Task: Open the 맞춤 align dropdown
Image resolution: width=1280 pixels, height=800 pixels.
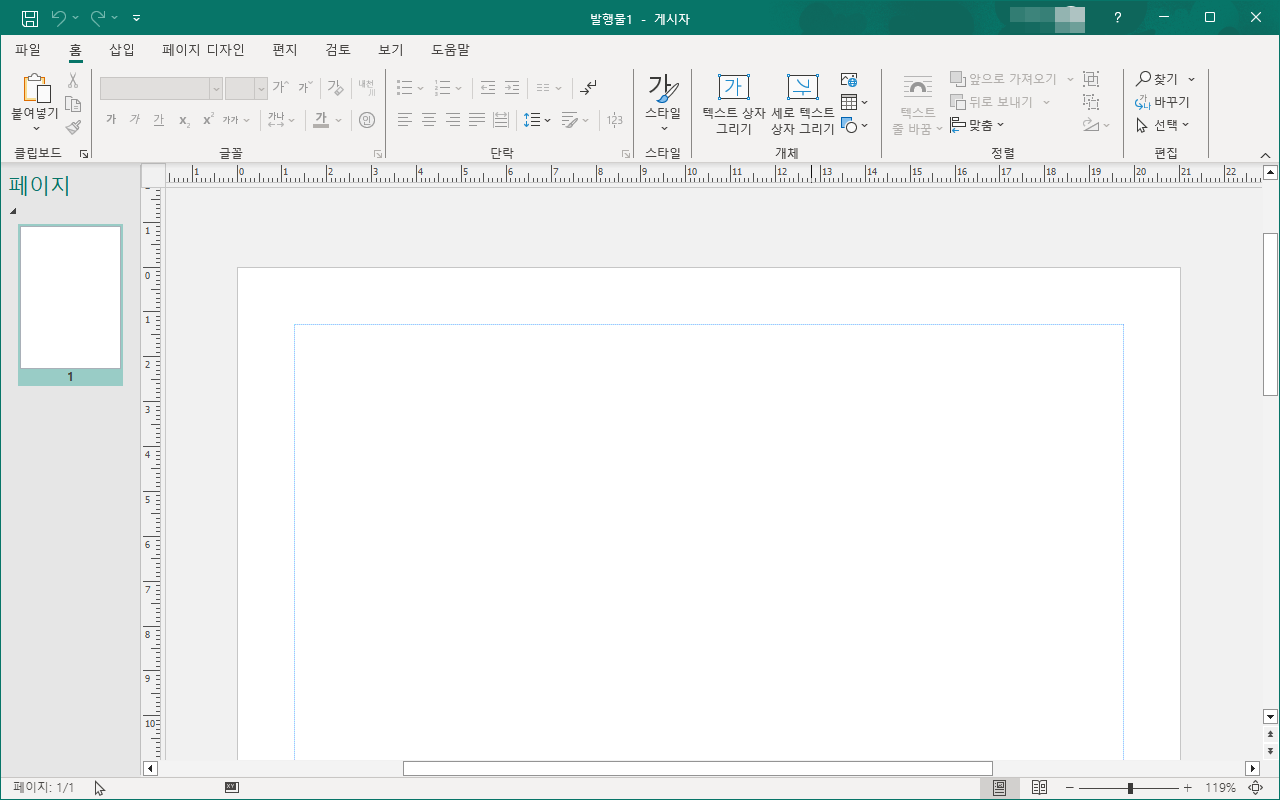Action: click(x=977, y=125)
